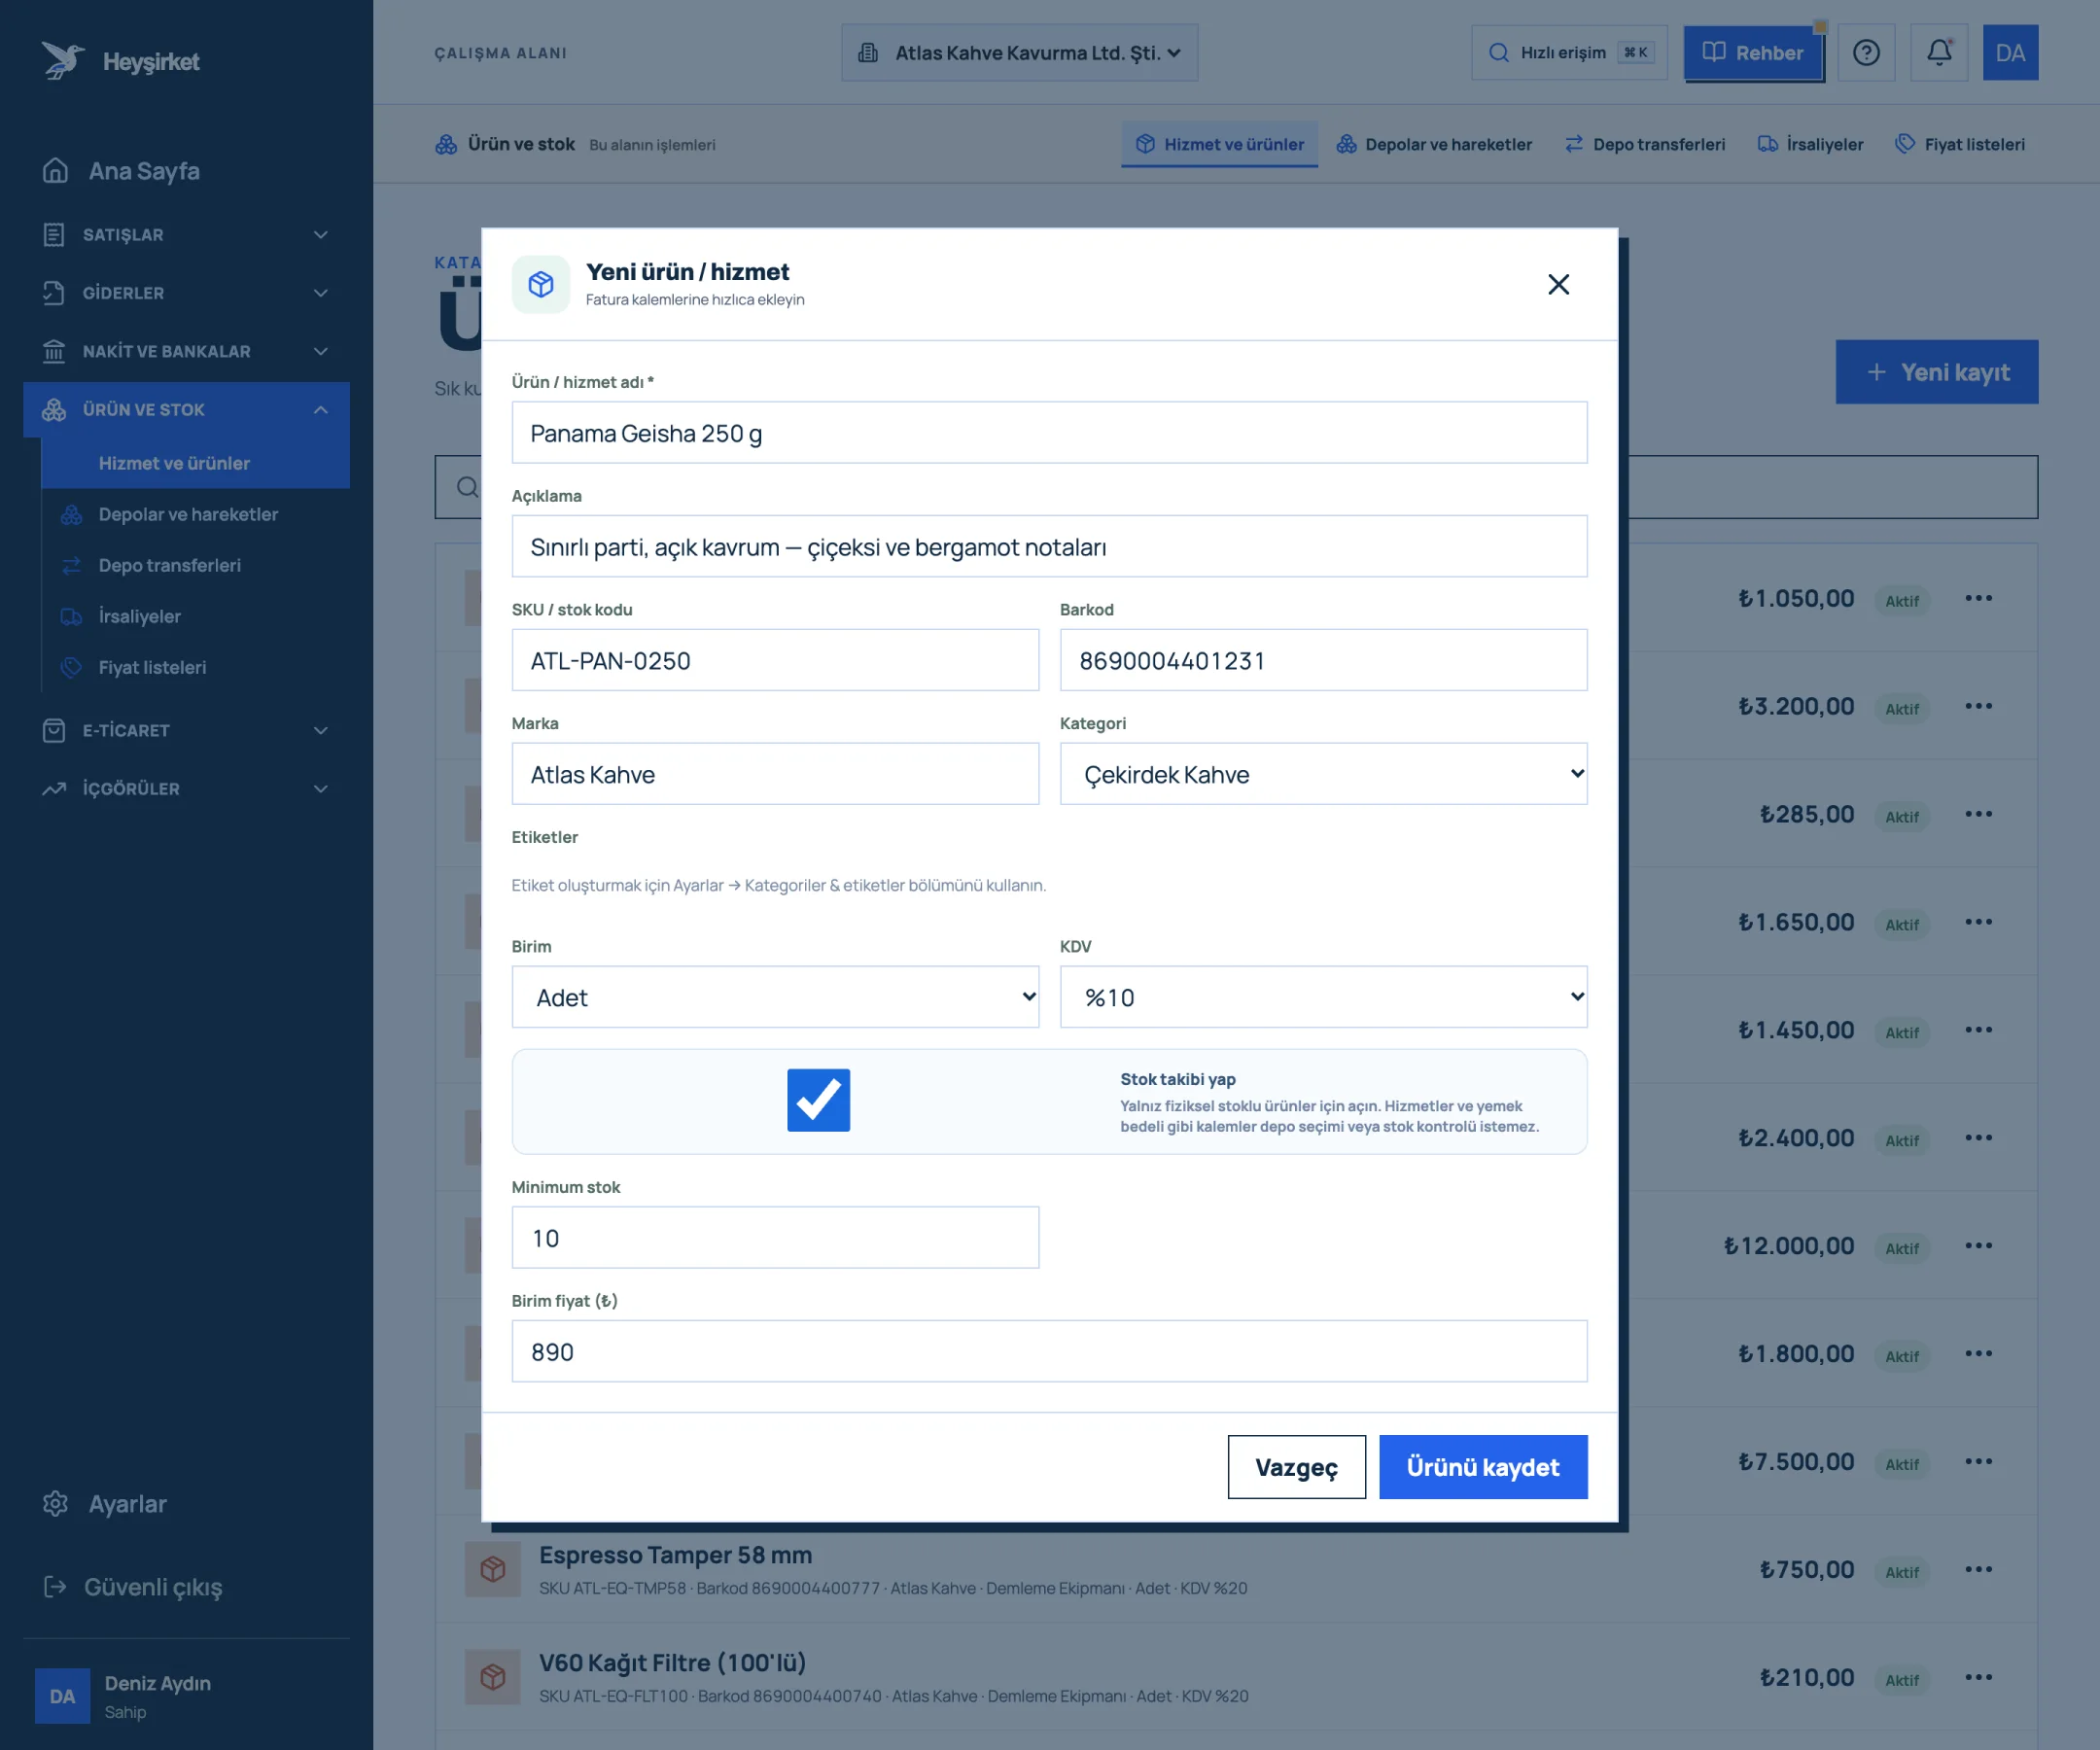This screenshot has height=1750, width=2100.
Task: Close the Yeni ürün / hizmet dialog
Action: [1558, 285]
